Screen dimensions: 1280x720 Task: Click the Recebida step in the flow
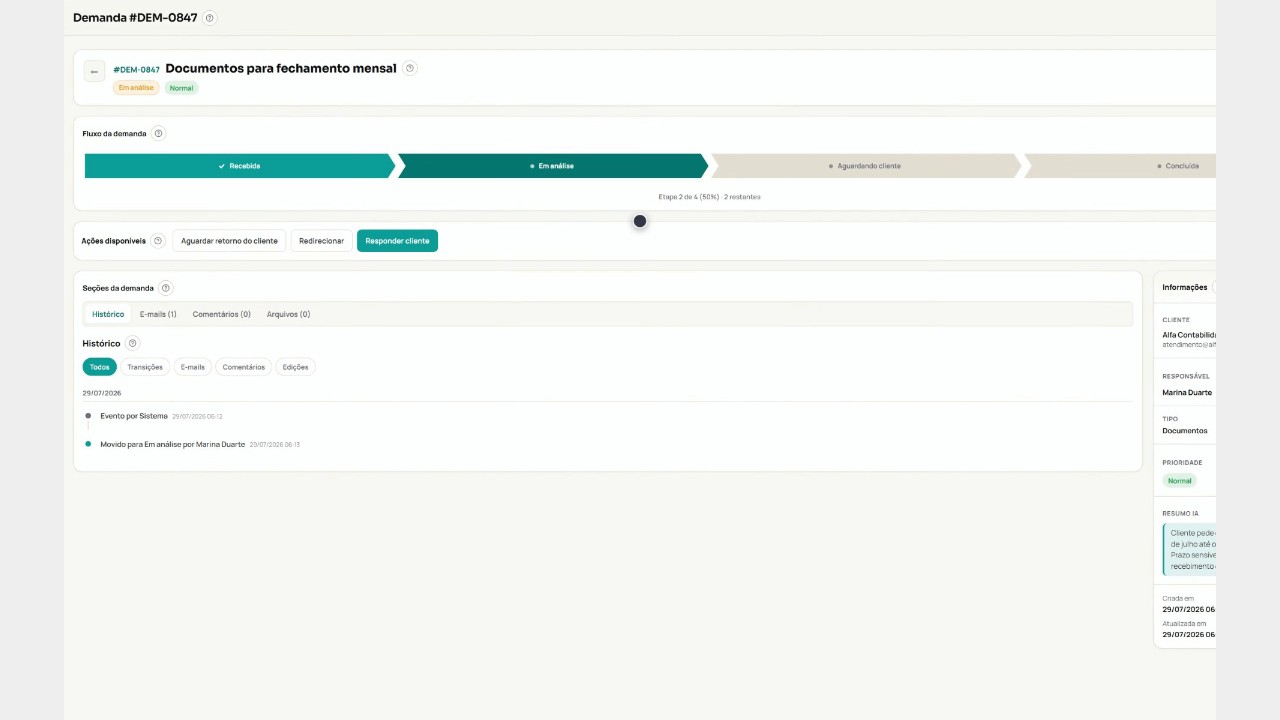point(239,166)
